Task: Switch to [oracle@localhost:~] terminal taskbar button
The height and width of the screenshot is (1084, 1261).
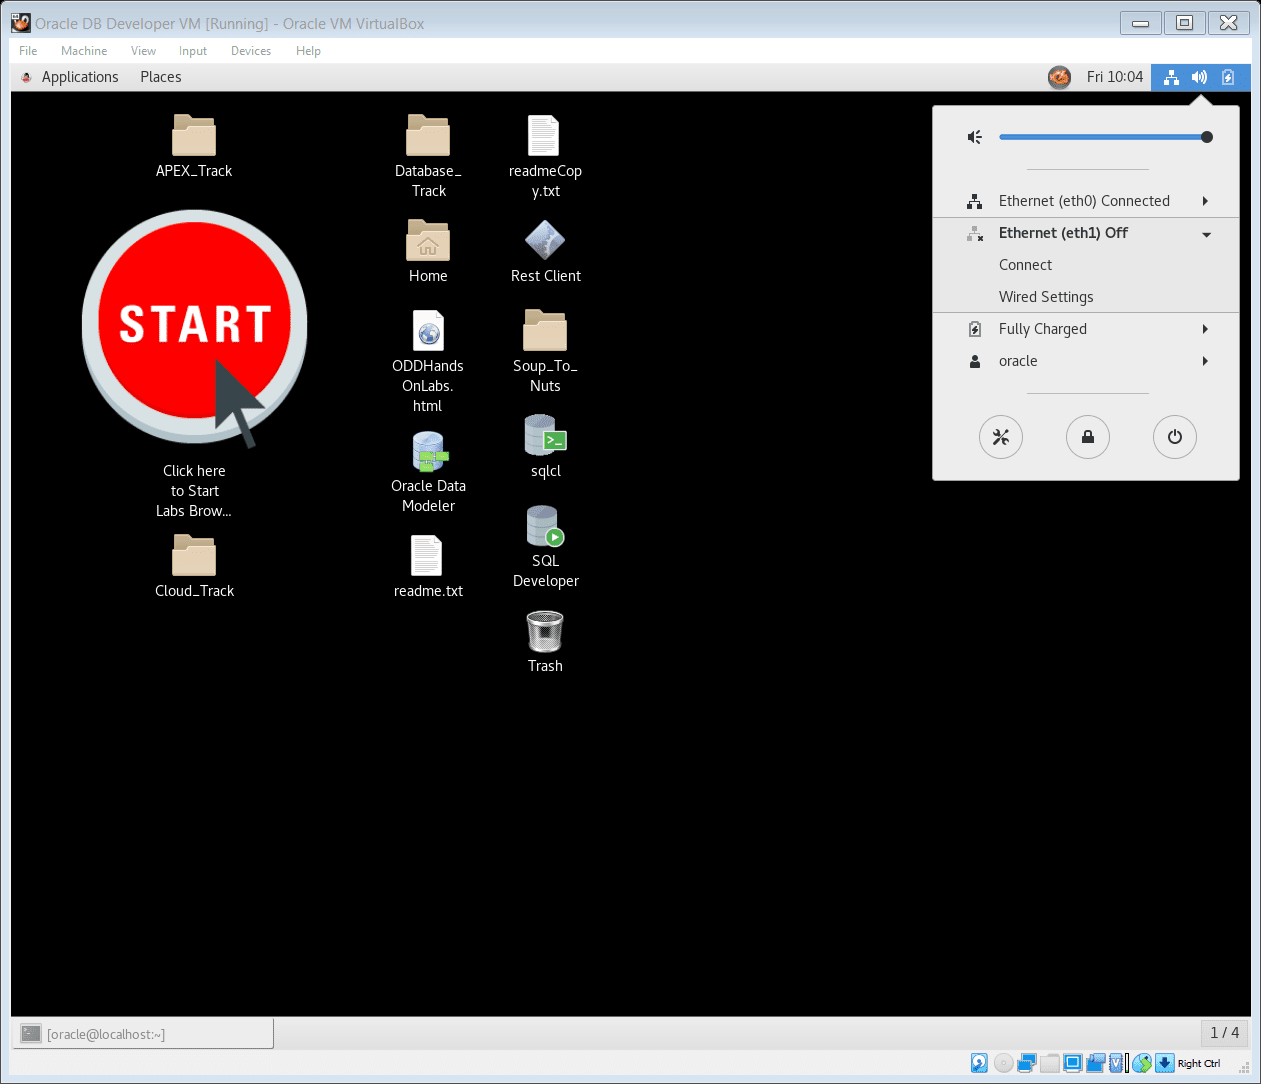Action: coord(142,1034)
